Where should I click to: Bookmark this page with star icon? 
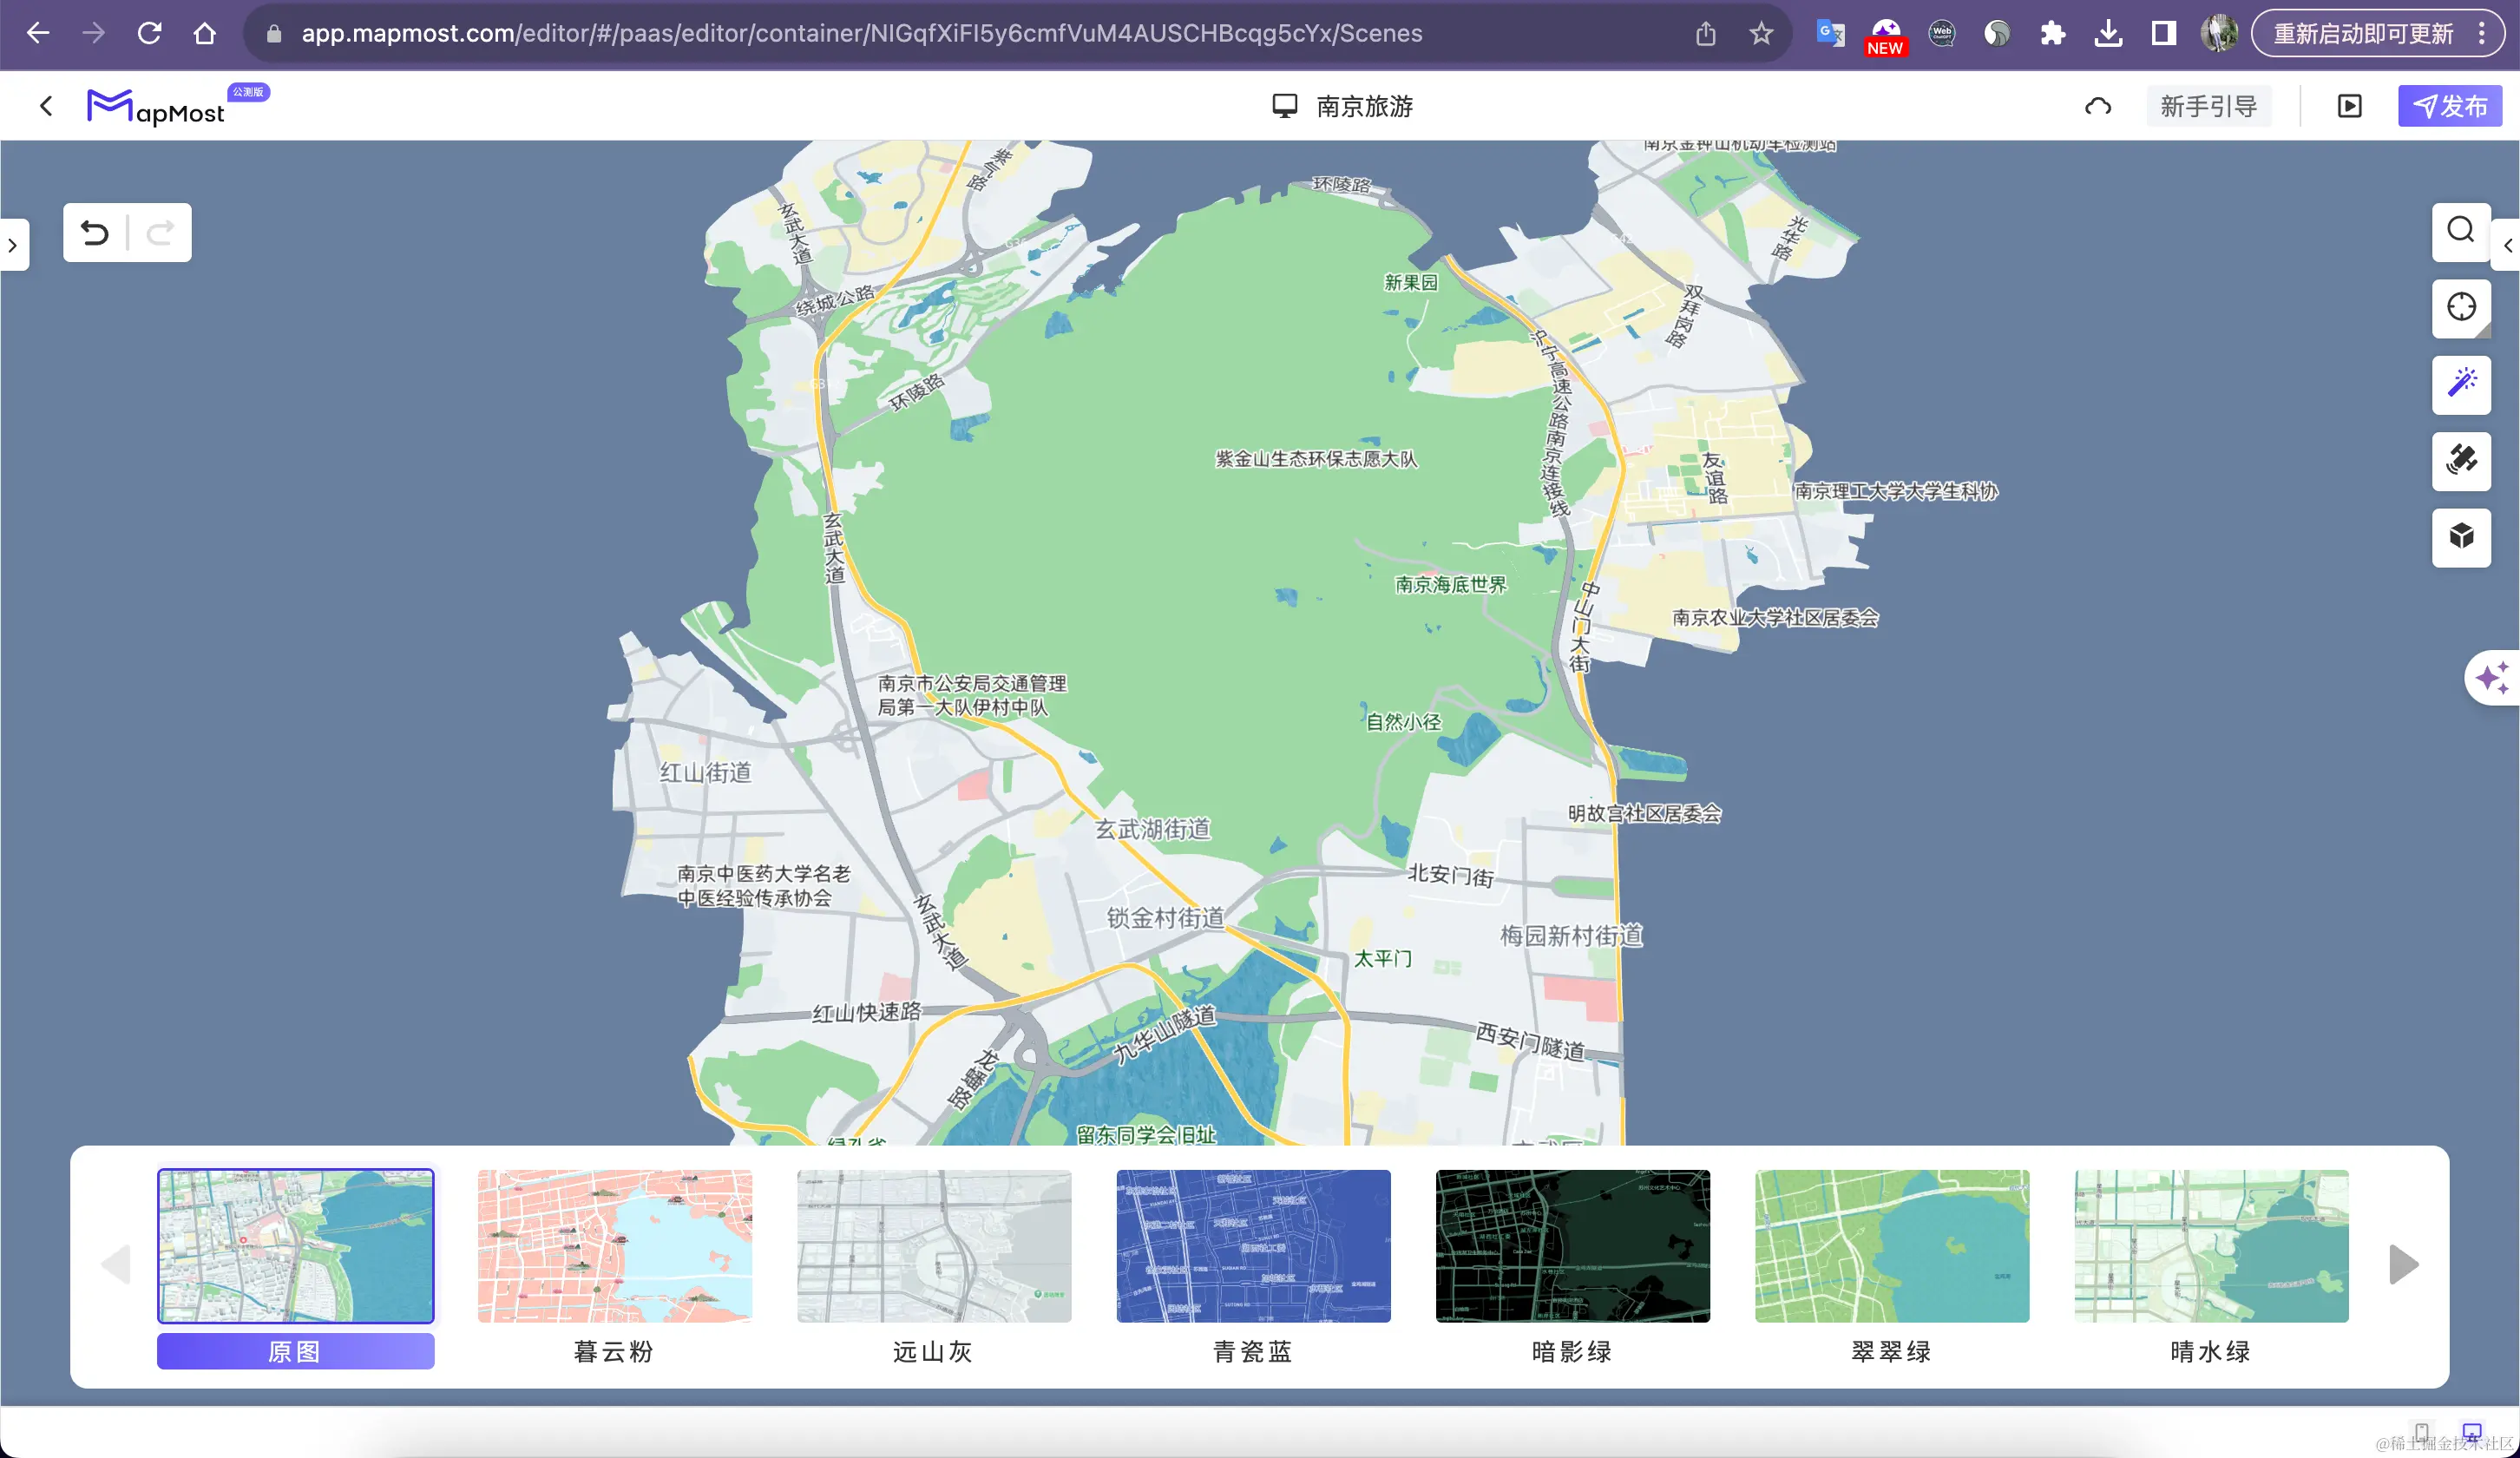1761,33
